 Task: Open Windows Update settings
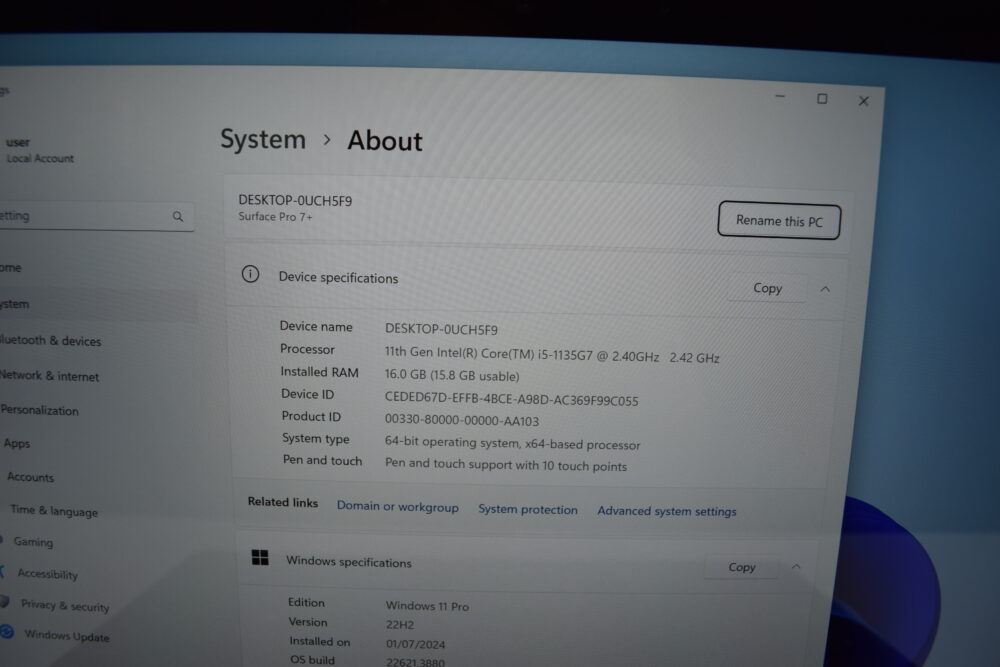(67, 635)
